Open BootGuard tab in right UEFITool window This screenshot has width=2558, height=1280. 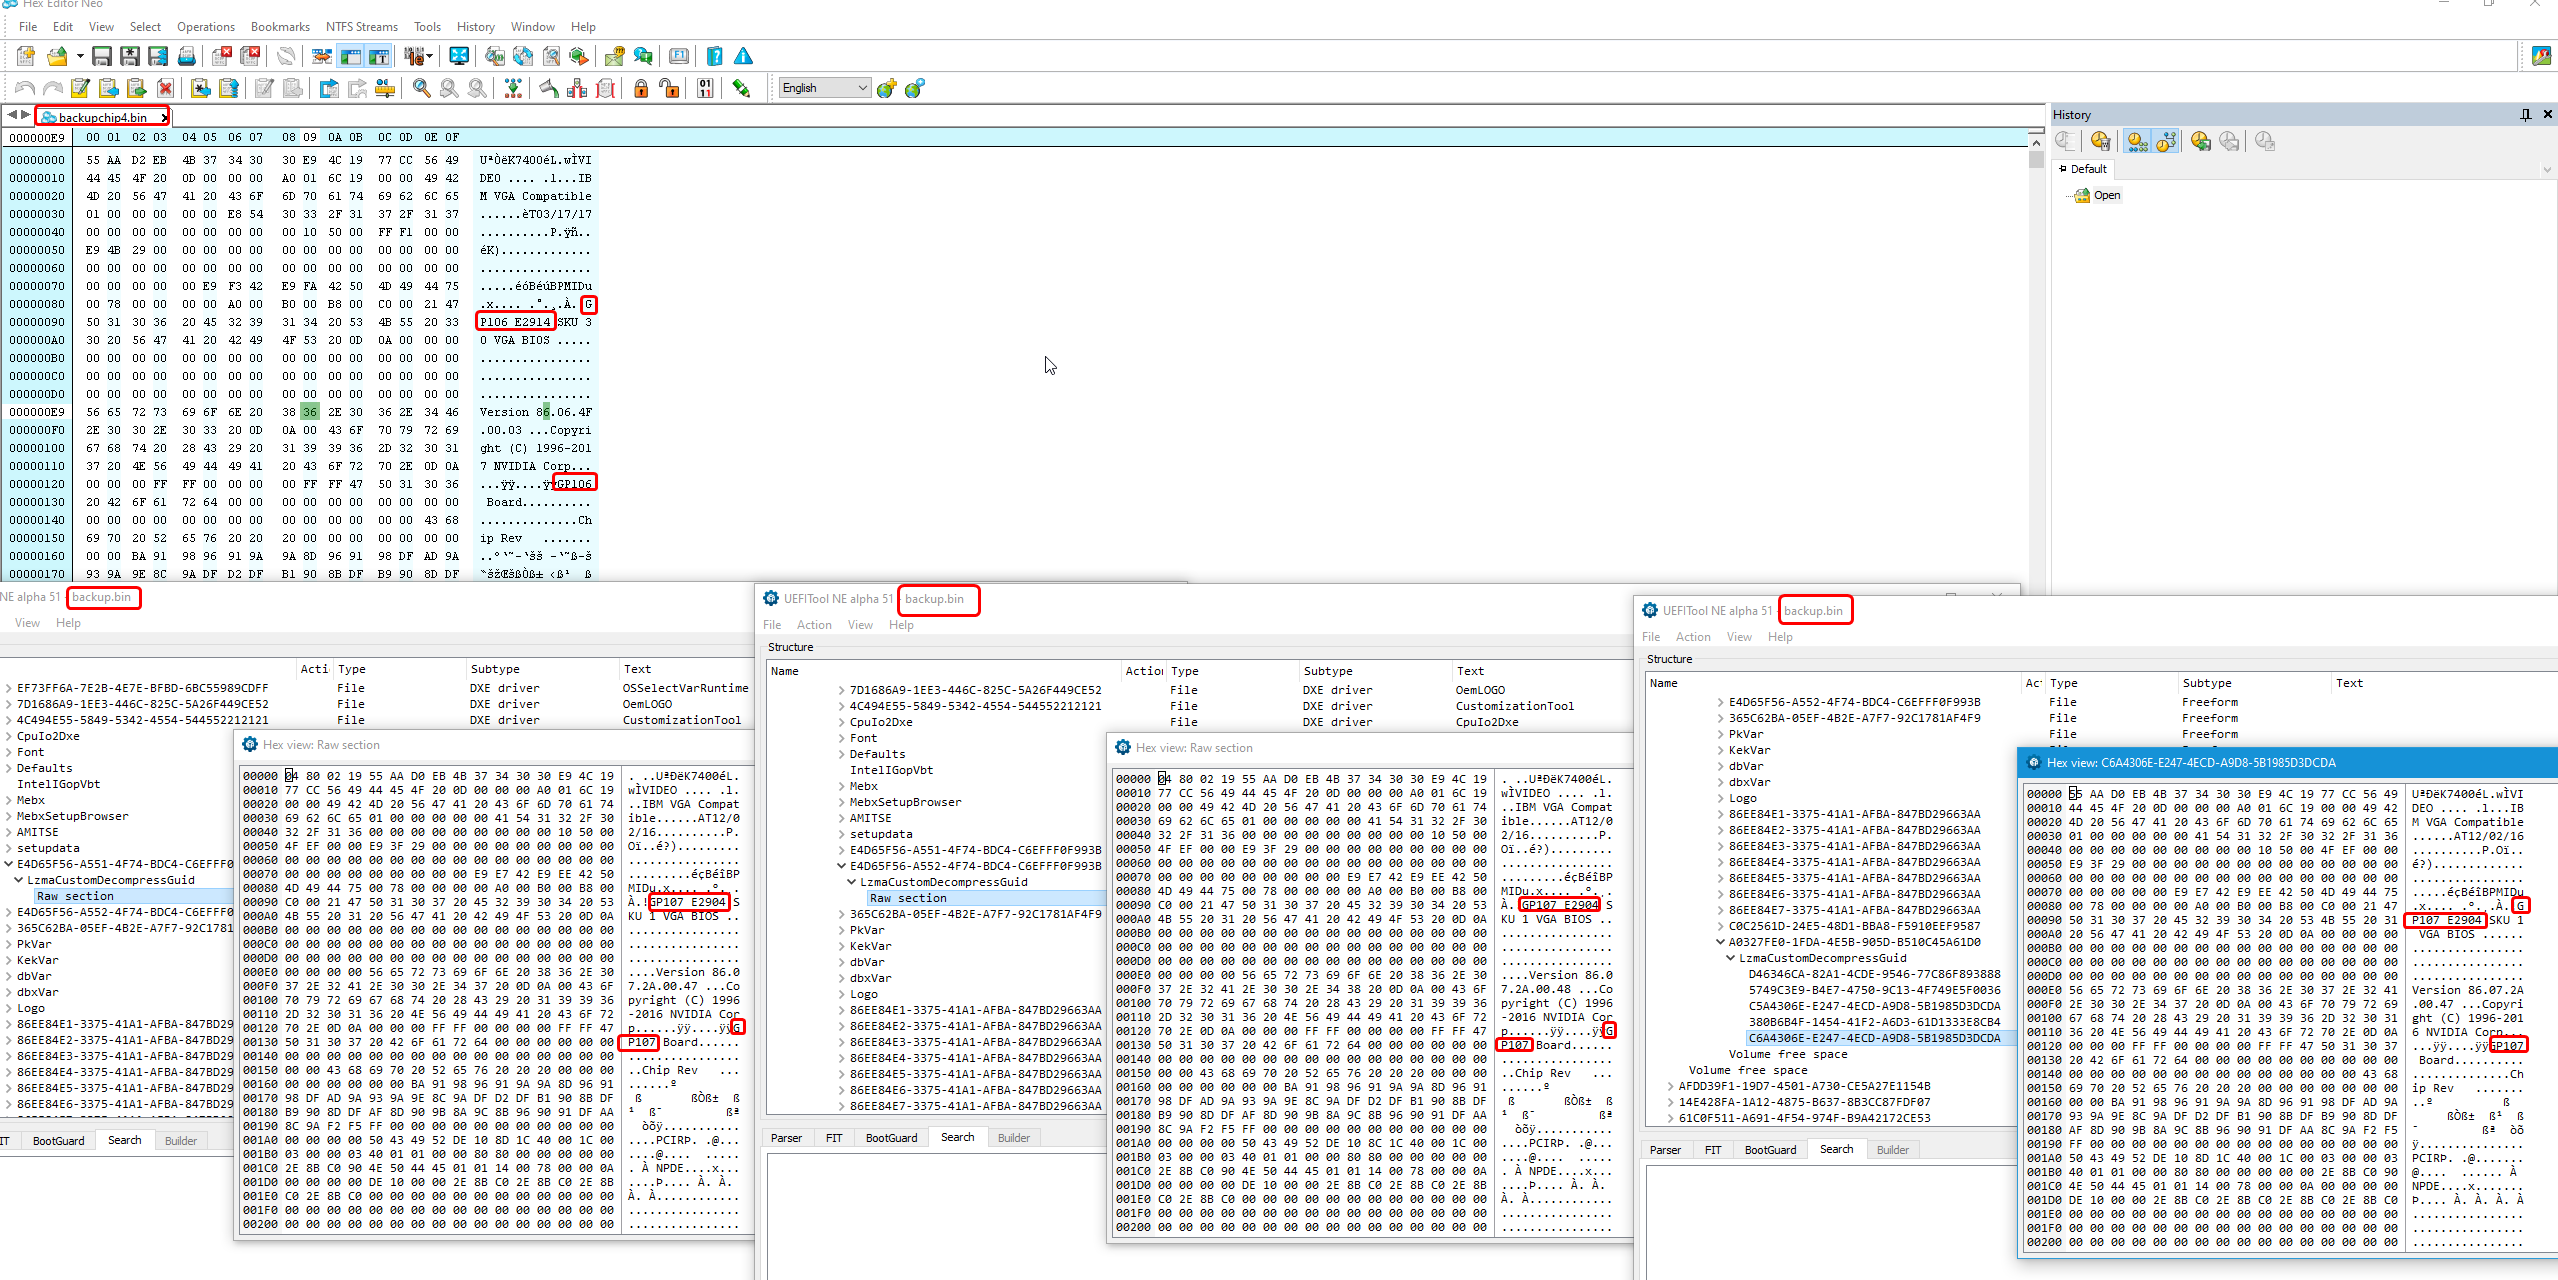pyautogui.click(x=1770, y=1150)
